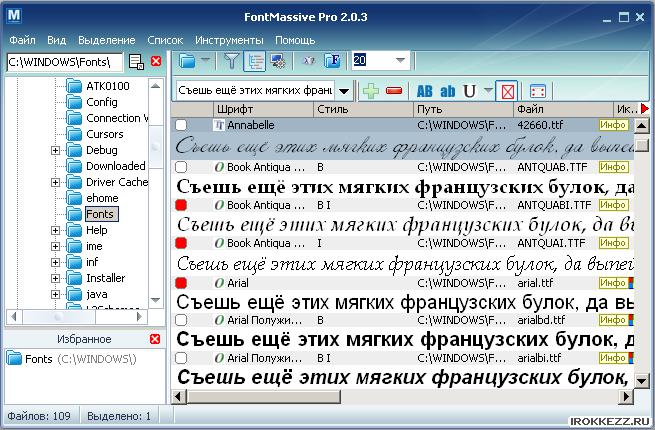The image size is (655, 430).
Task: Select the Cursors folder in tree
Action: (104, 134)
